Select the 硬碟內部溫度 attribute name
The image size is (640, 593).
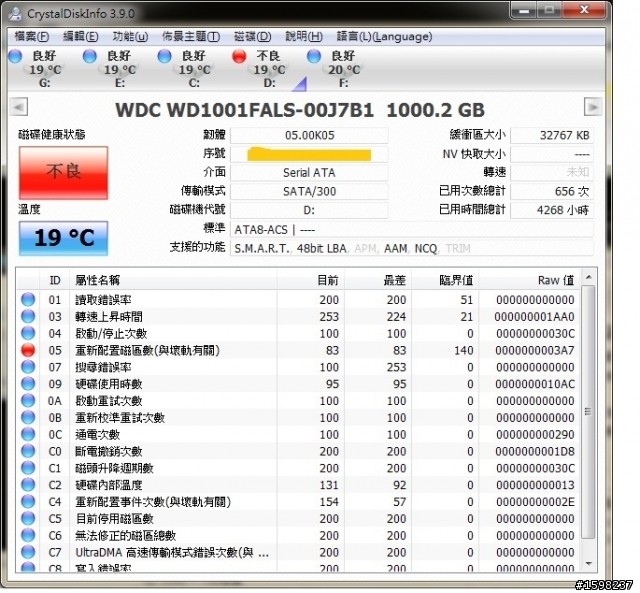[x=109, y=485]
